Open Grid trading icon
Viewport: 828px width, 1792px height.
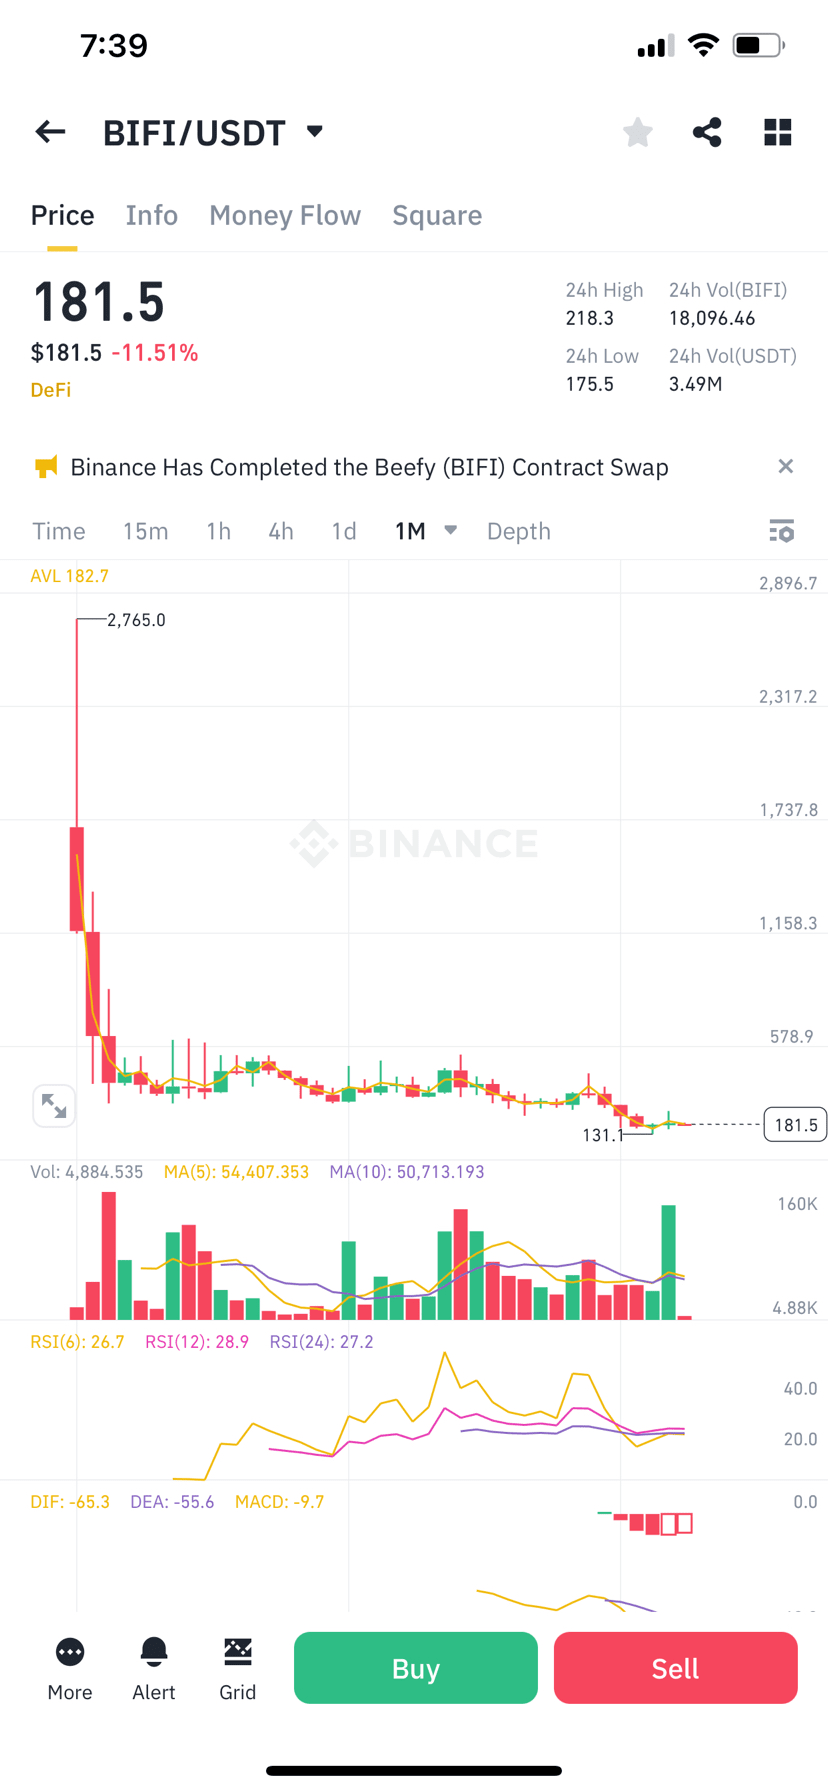(x=238, y=1667)
